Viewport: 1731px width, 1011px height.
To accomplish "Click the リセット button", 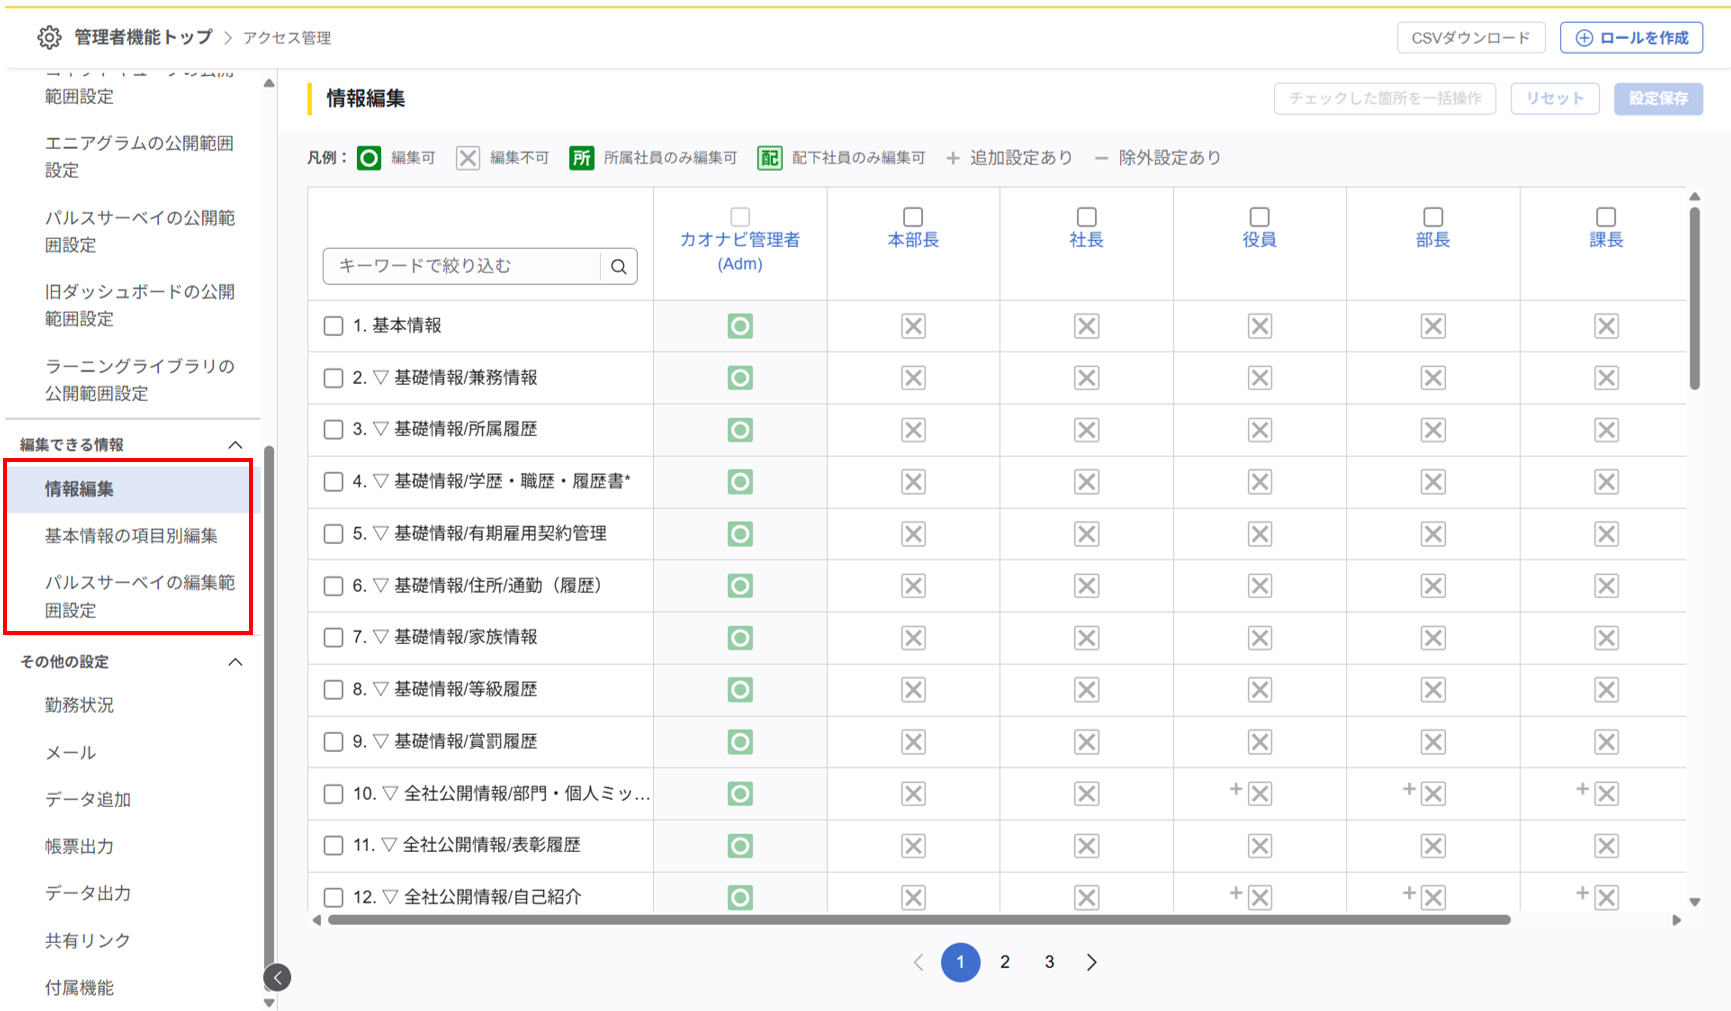I will click(x=1555, y=98).
